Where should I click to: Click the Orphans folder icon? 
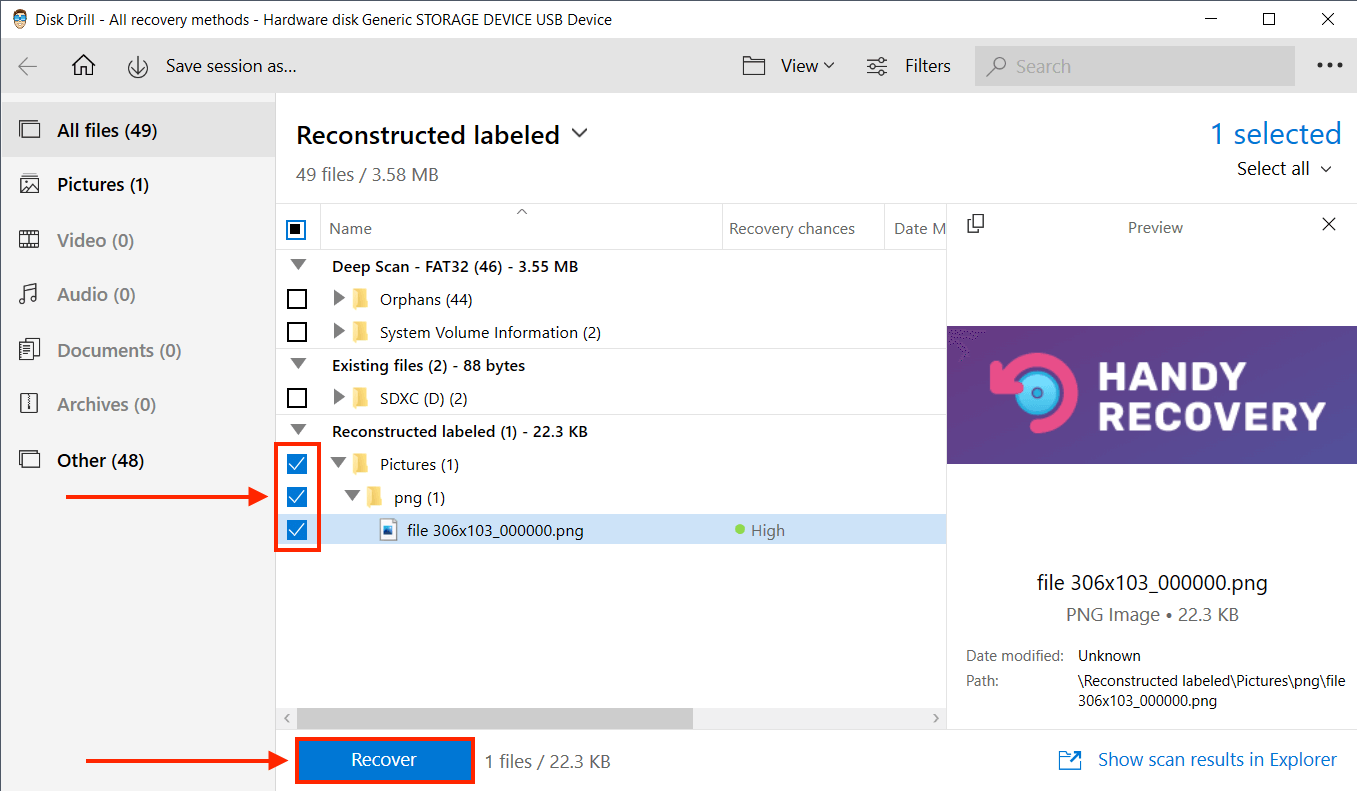361,299
